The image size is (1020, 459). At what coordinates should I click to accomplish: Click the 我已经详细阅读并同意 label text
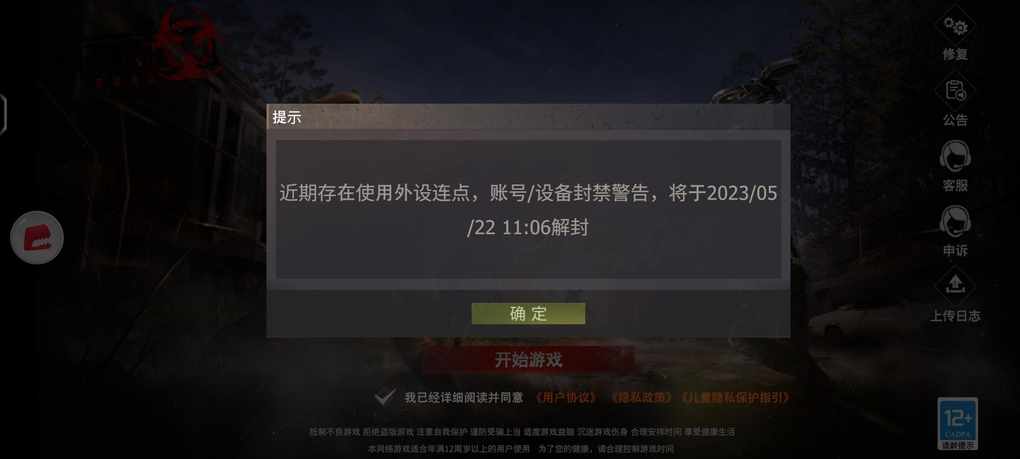463,397
